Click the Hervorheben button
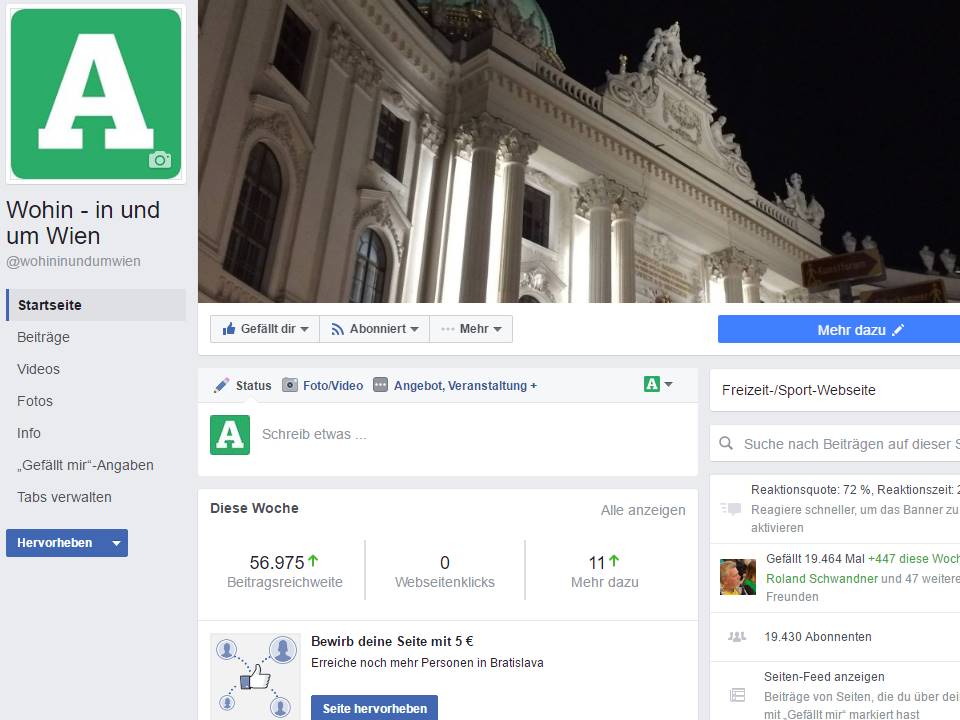 pos(54,543)
